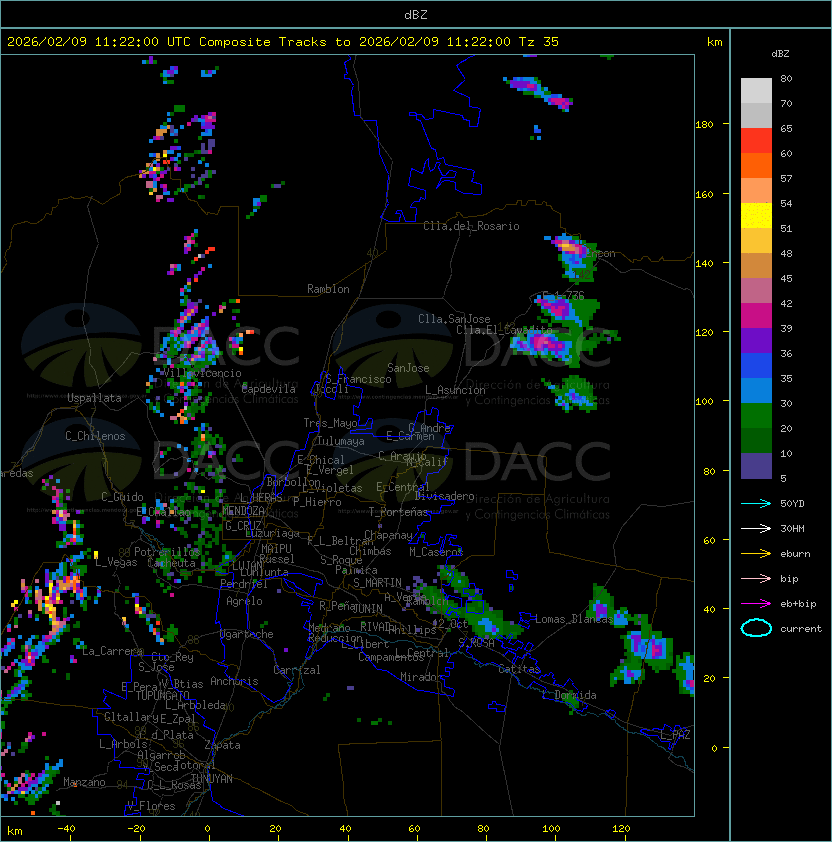Click the cyan 50YD arrow in legend
This screenshot has height=842, width=832.
pos(756,503)
